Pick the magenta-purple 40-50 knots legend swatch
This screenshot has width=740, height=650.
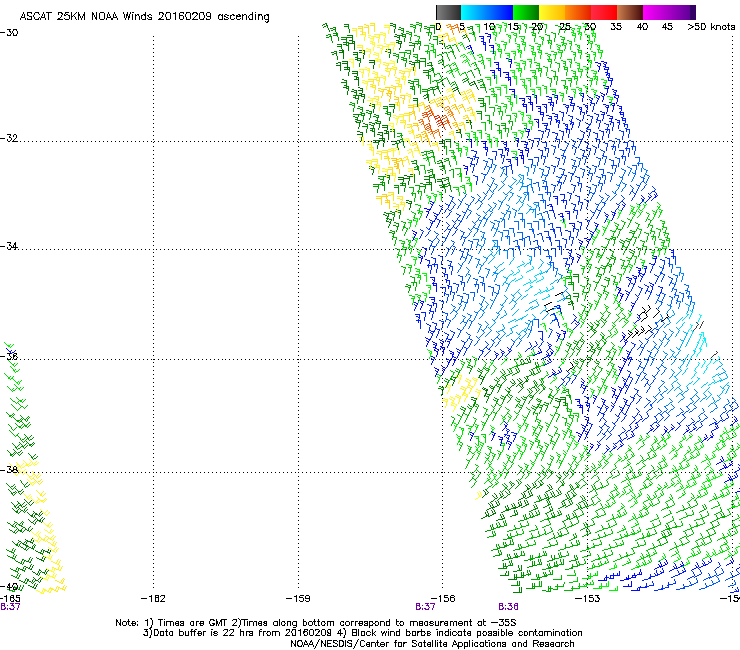click(x=669, y=12)
